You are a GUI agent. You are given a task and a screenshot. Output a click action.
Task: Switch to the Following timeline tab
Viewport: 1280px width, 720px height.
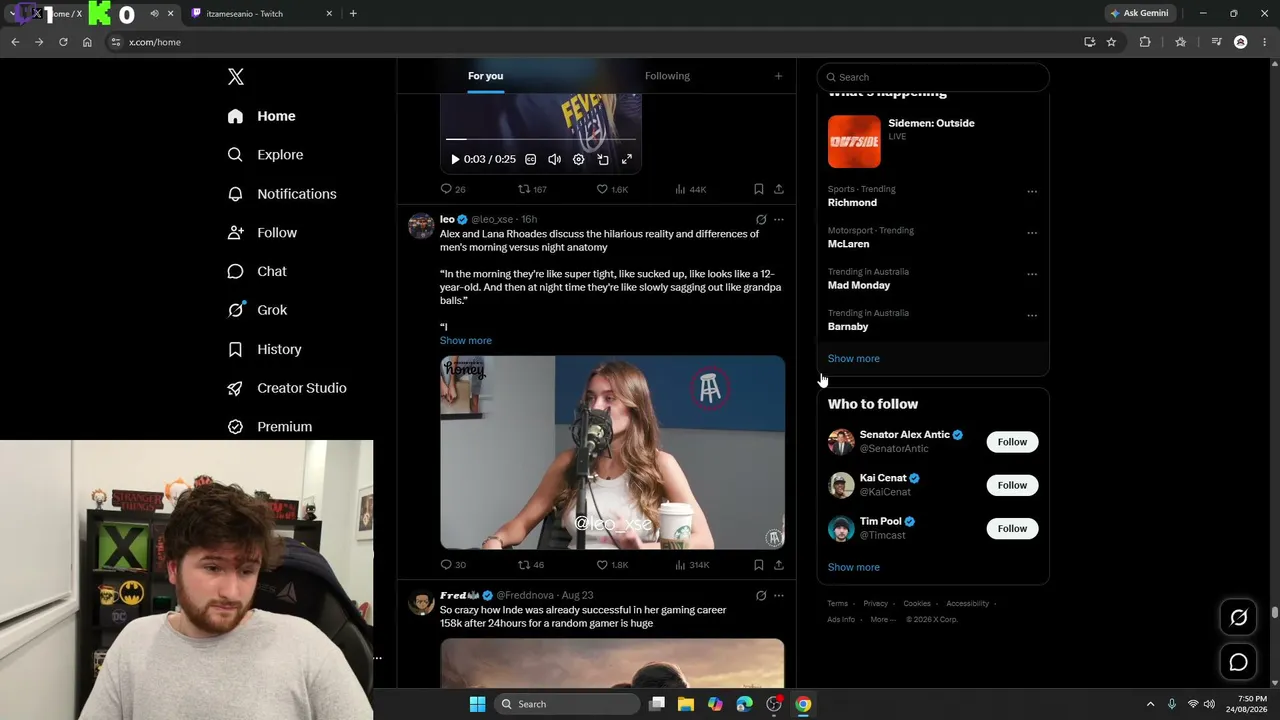point(667,76)
